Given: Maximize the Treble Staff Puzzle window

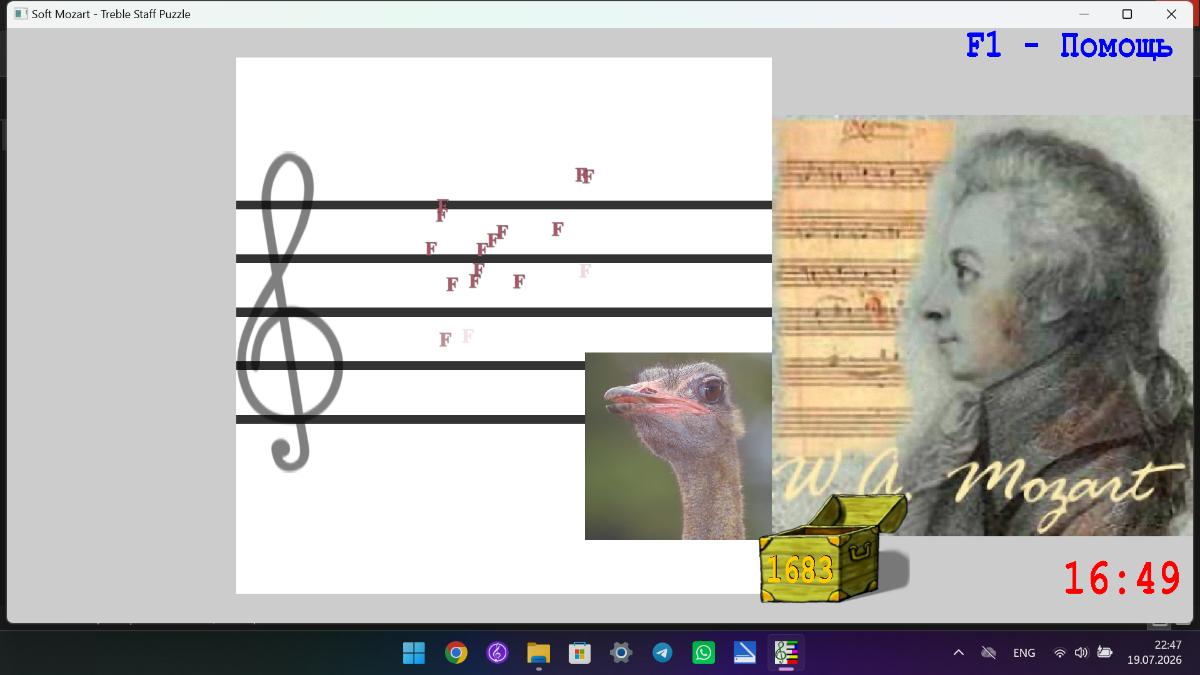Looking at the screenshot, I should click(1127, 14).
